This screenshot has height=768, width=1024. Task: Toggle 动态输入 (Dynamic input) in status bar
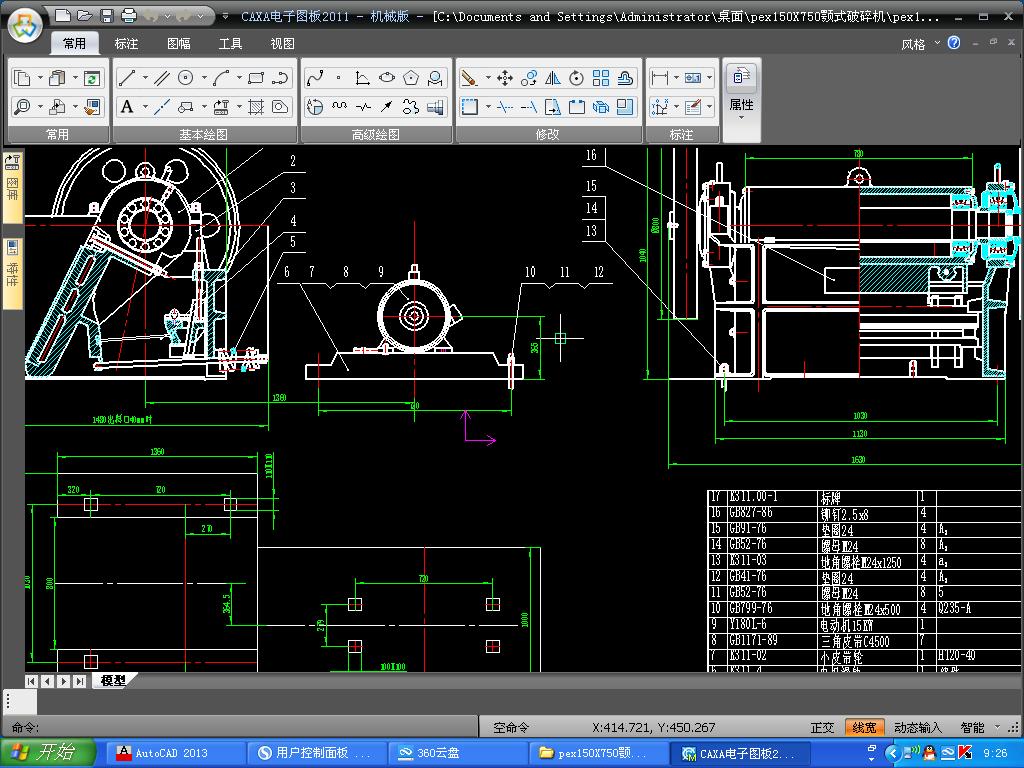(917, 727)
